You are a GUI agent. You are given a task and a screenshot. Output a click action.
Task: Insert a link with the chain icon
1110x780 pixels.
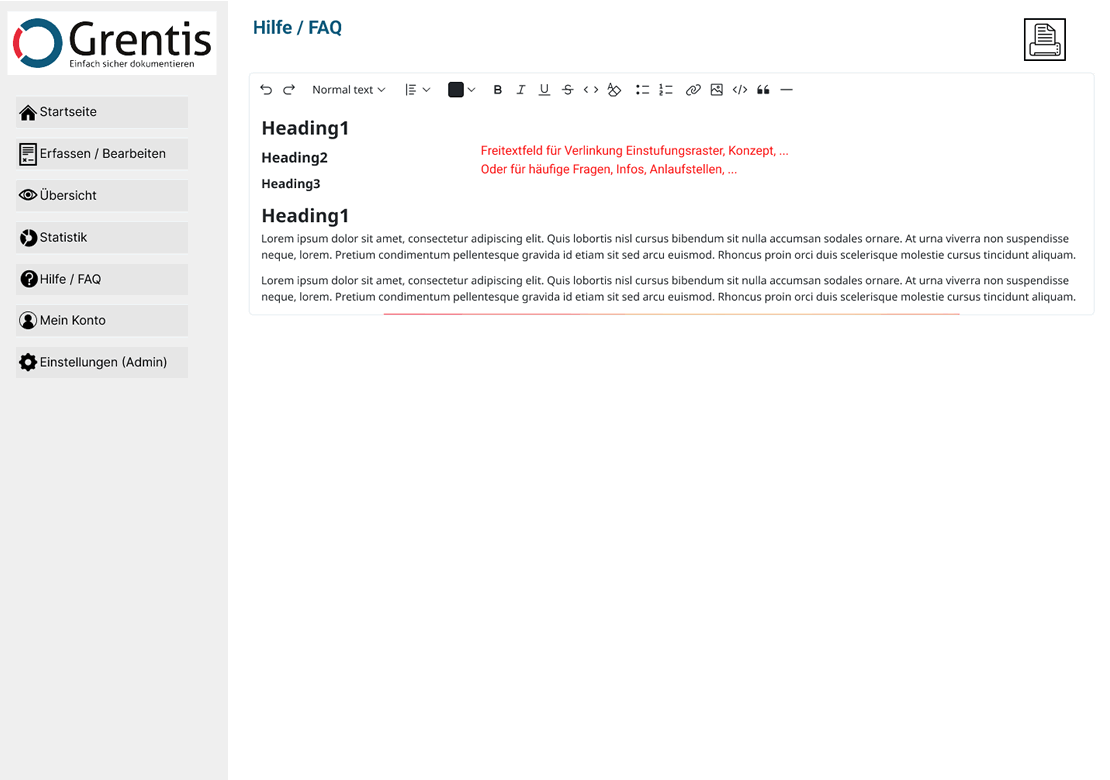[x=693, y=90]
